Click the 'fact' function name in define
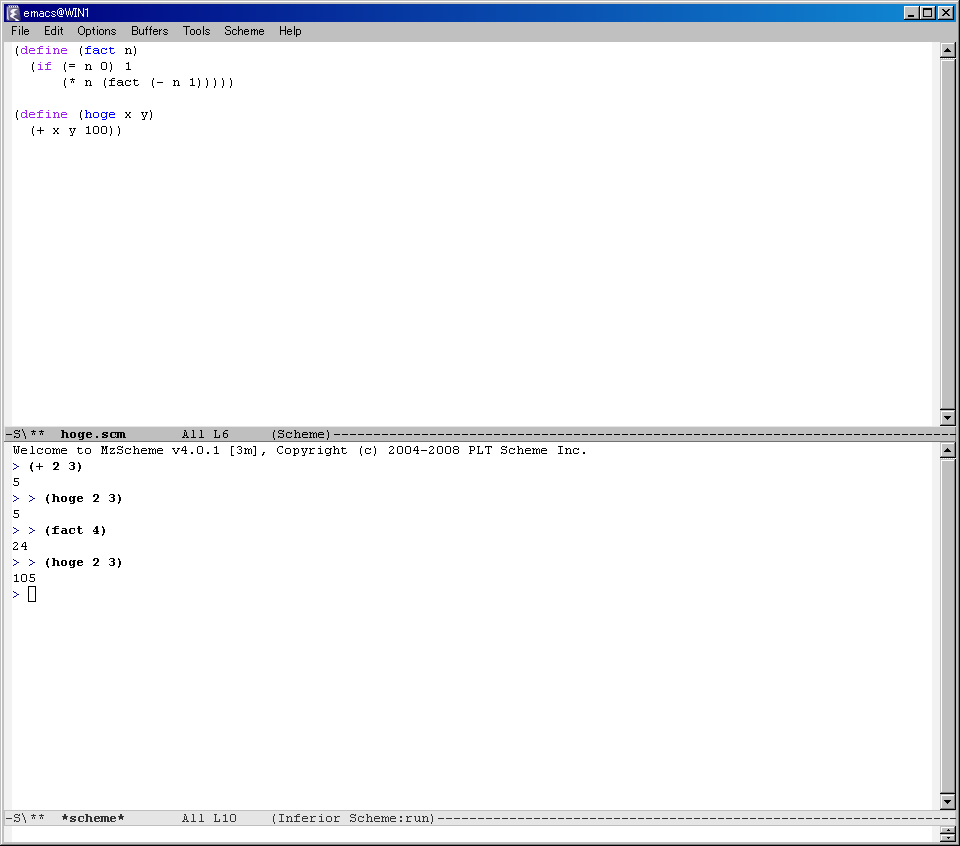Viewport: 960px width, 846px height. click(x=99, y=50)
